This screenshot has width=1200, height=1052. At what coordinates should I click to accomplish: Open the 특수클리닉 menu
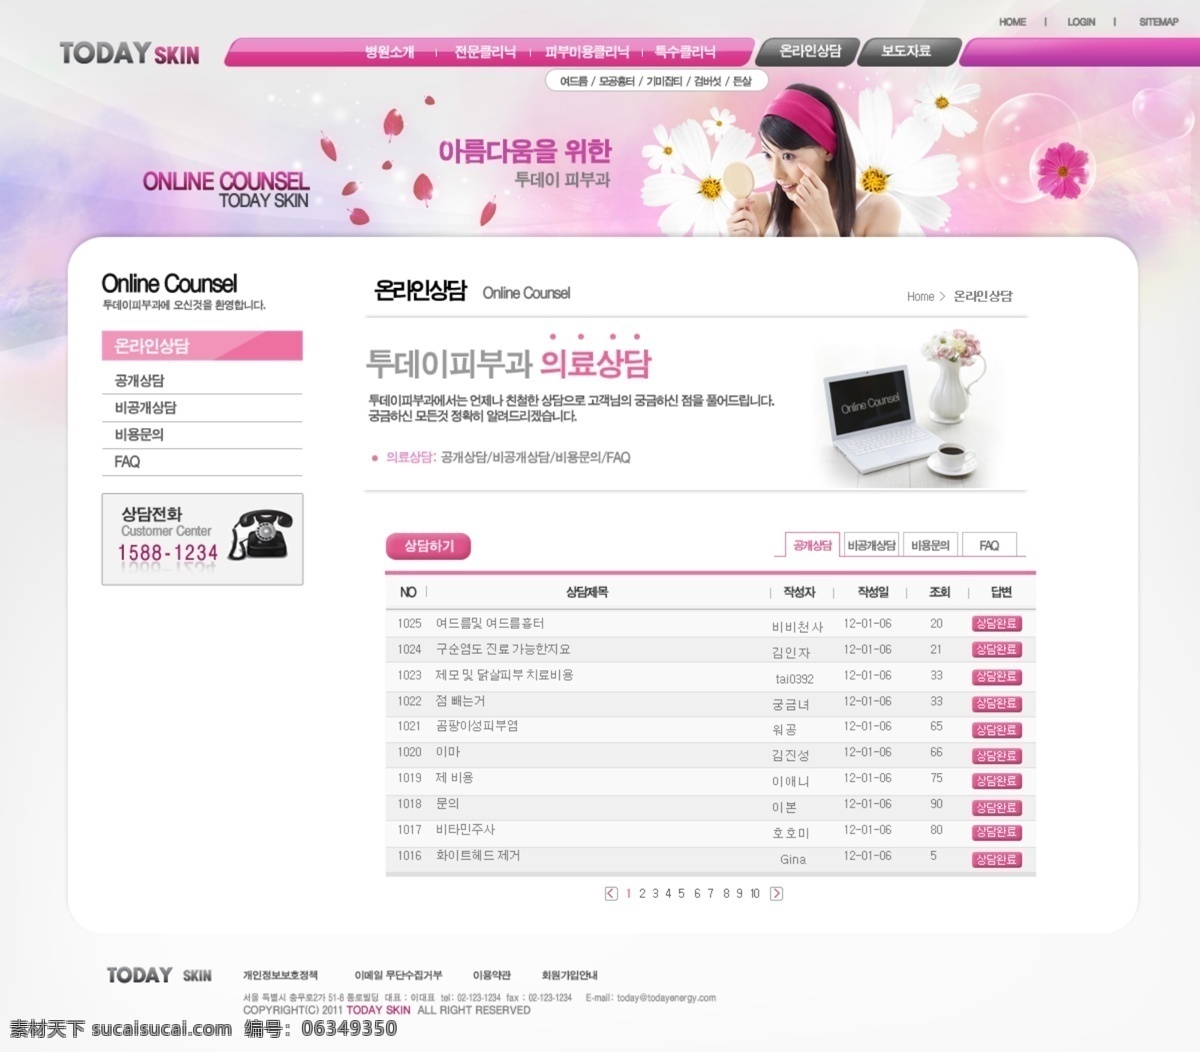686,52
